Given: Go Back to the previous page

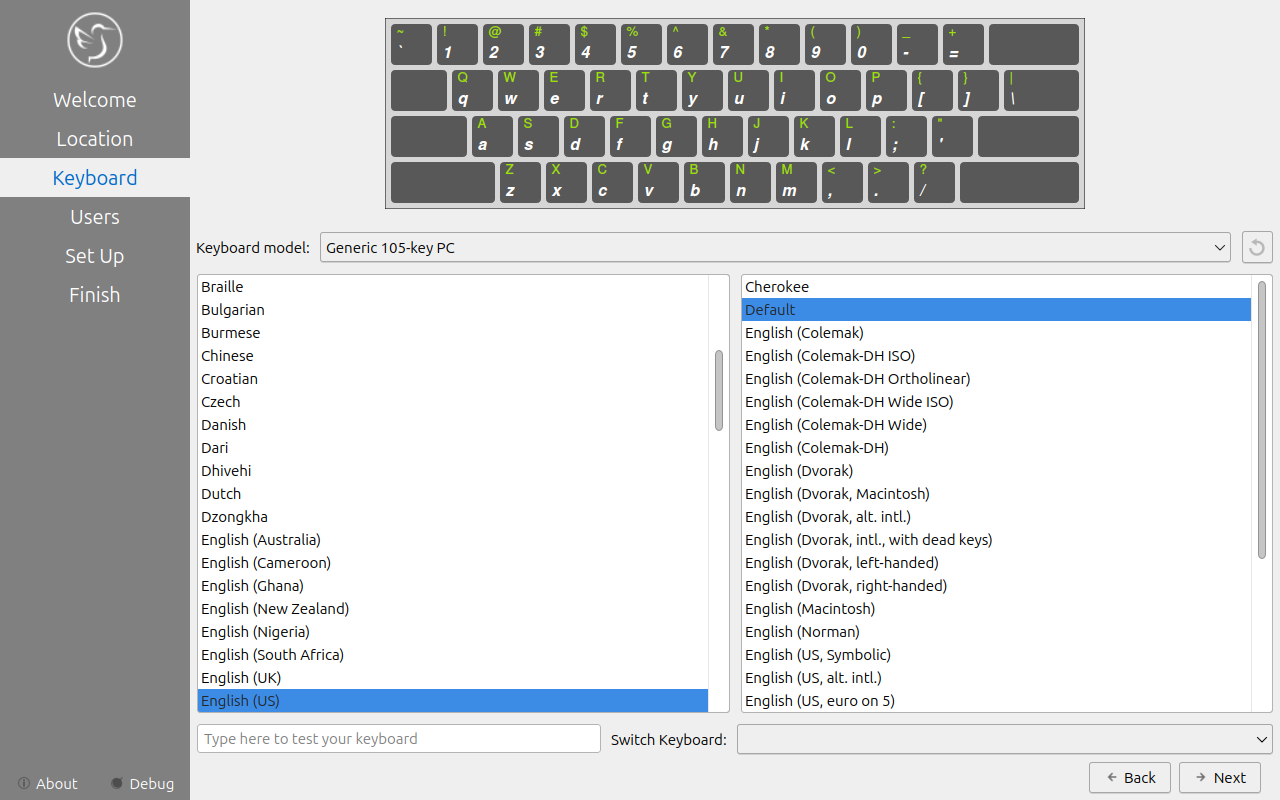Looking at the screenshot, I should [1129, 777].
